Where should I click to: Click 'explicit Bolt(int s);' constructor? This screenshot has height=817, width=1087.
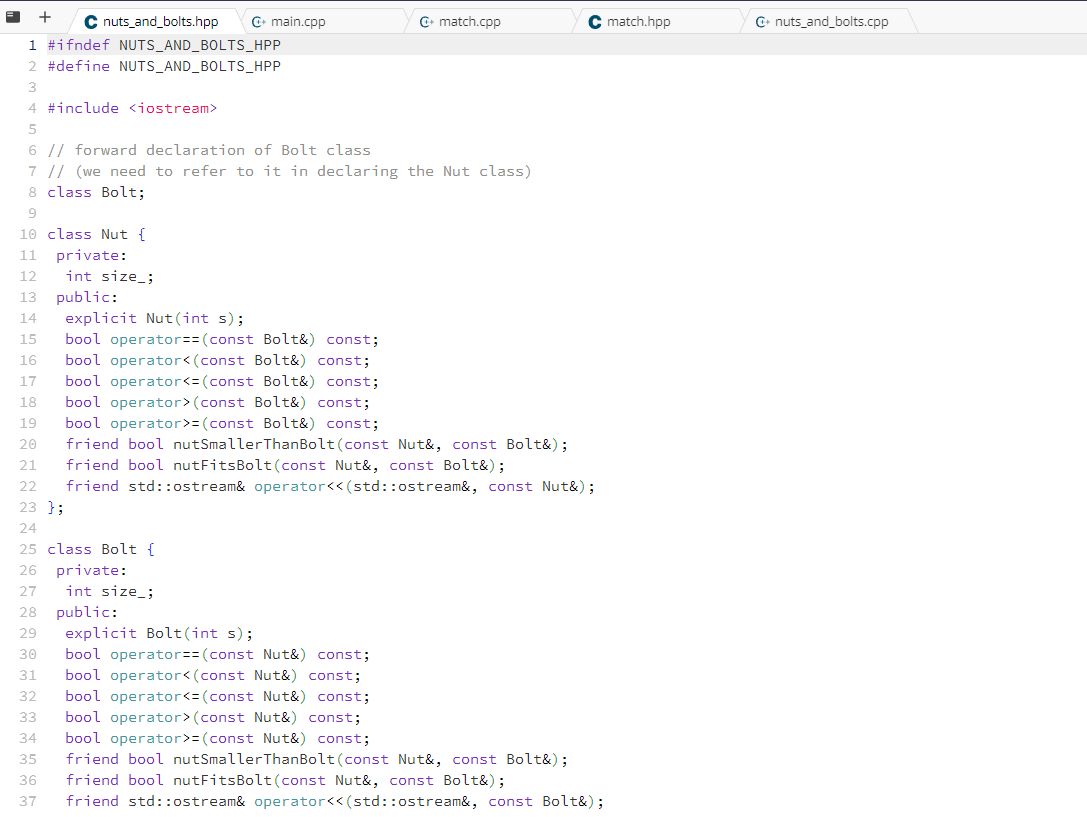pyautogui.click(x=159, y=633)
